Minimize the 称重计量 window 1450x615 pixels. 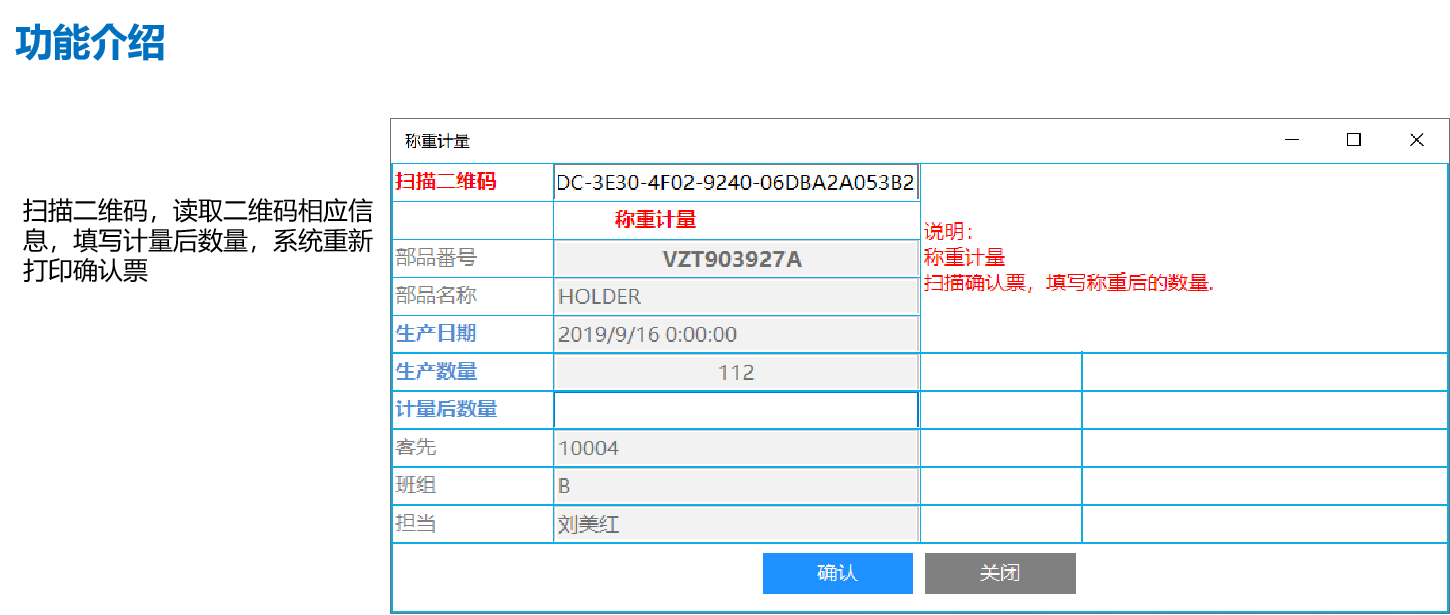[x=1292, y=141]
